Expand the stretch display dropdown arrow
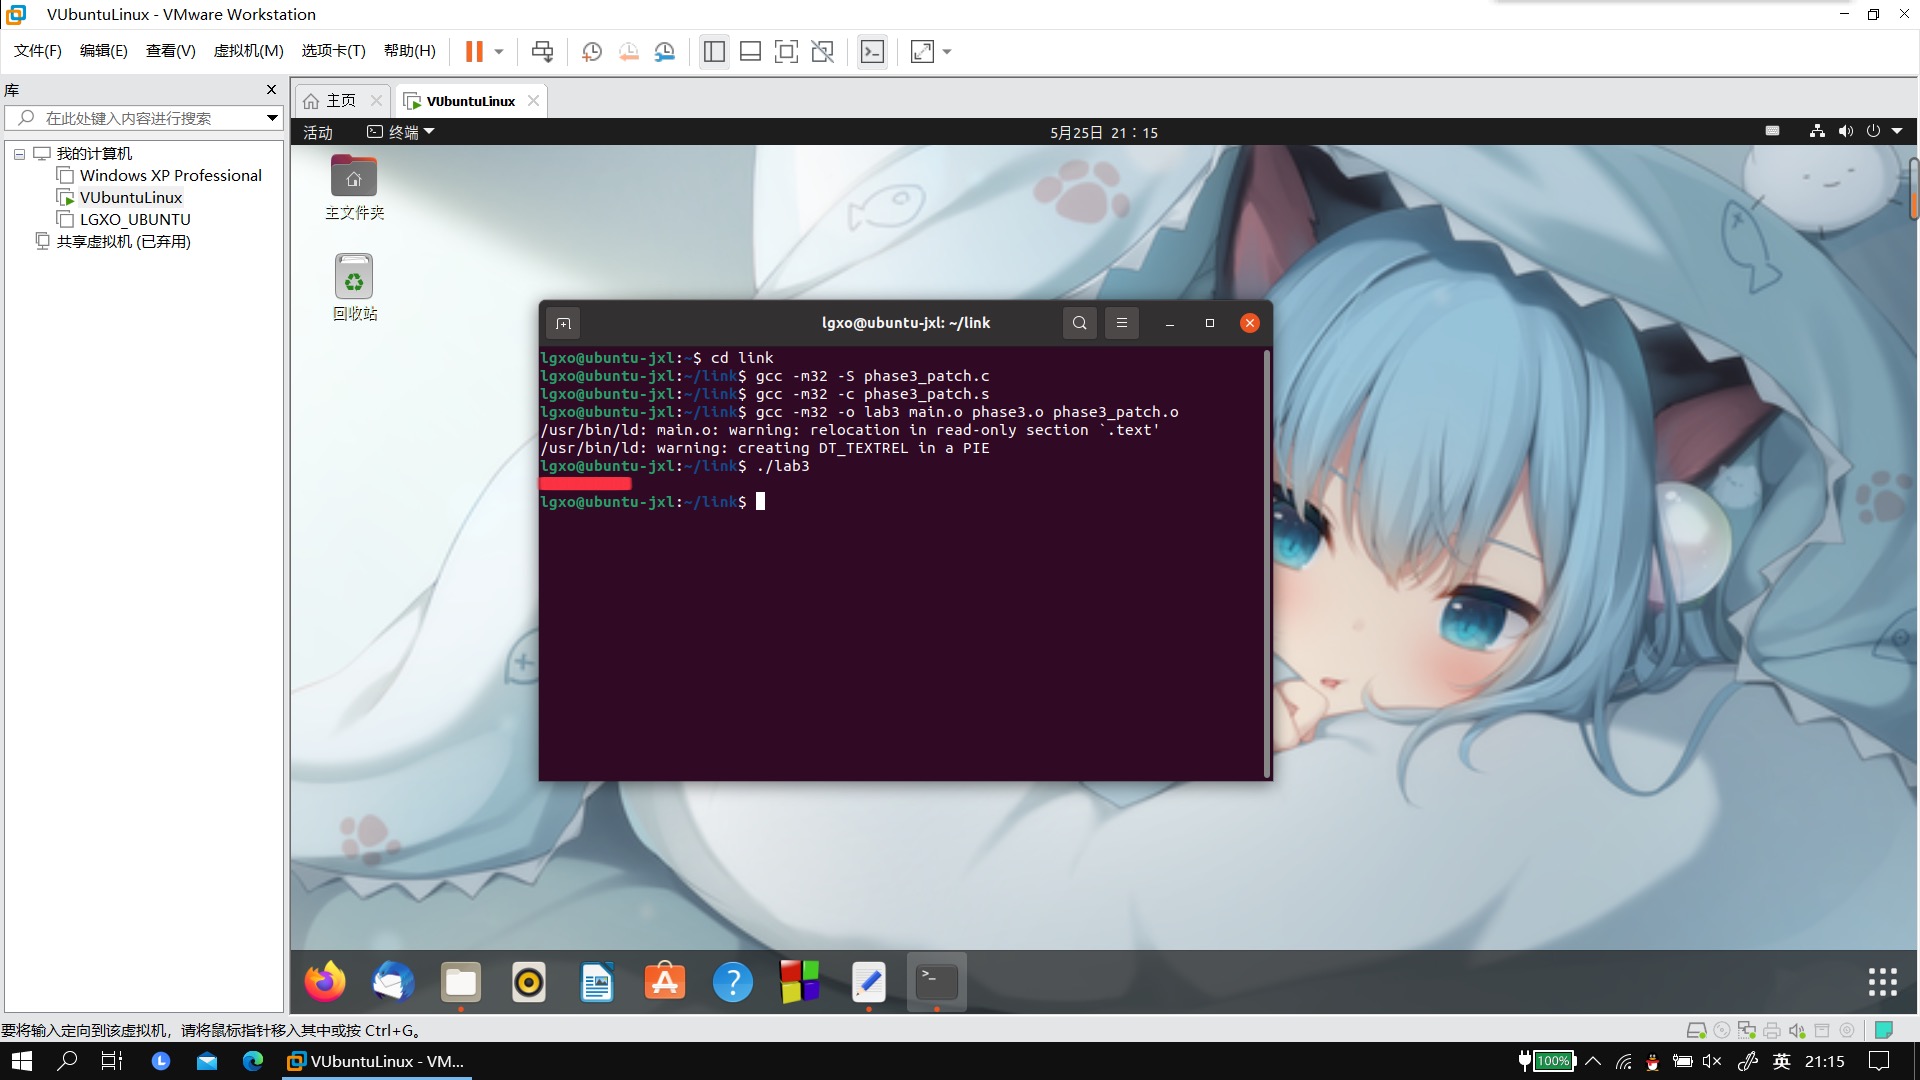 [x=947, y=51]
